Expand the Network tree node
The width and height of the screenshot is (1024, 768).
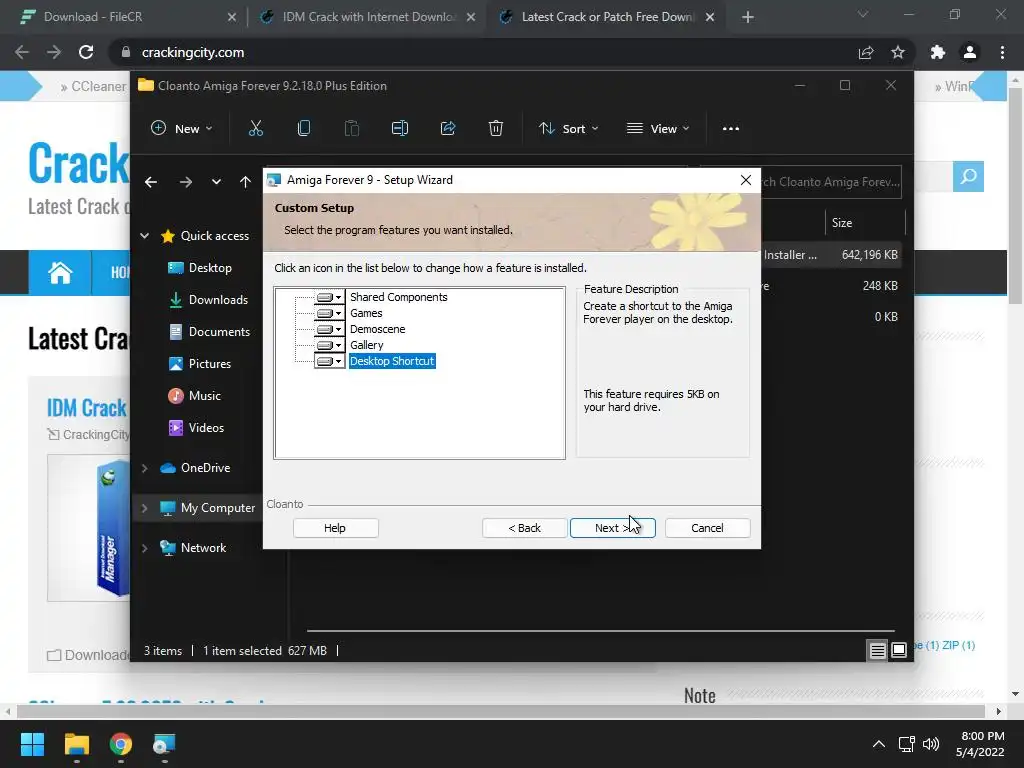[x=144, y=548]
